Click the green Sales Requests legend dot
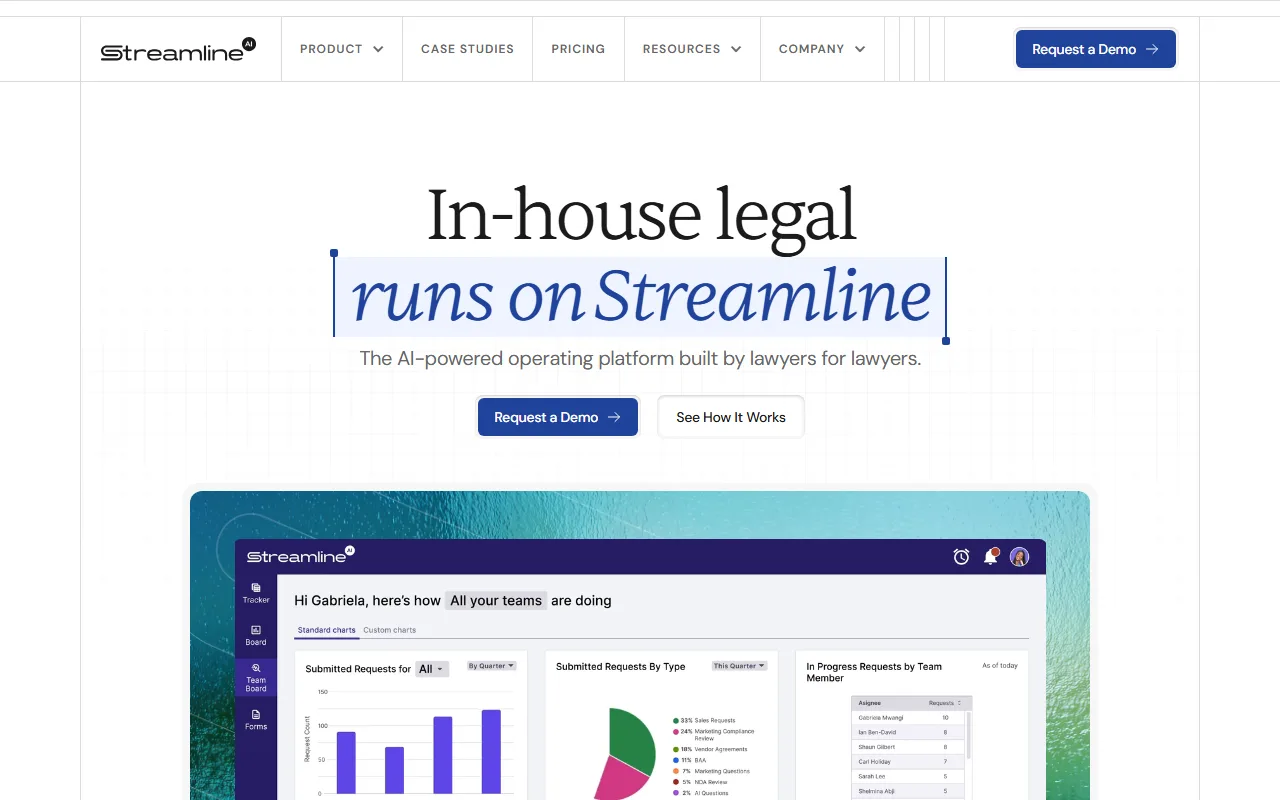Viewport: 1280px width, 800px height. coord(676,720)
